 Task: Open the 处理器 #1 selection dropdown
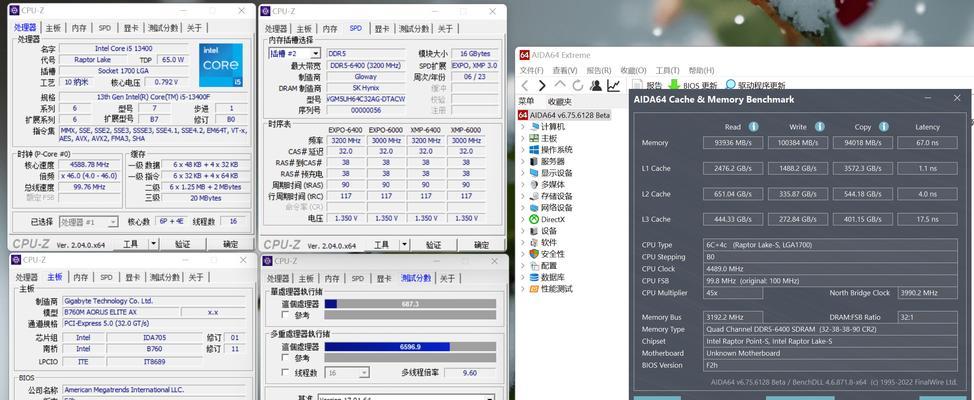[x=88, y=222]
